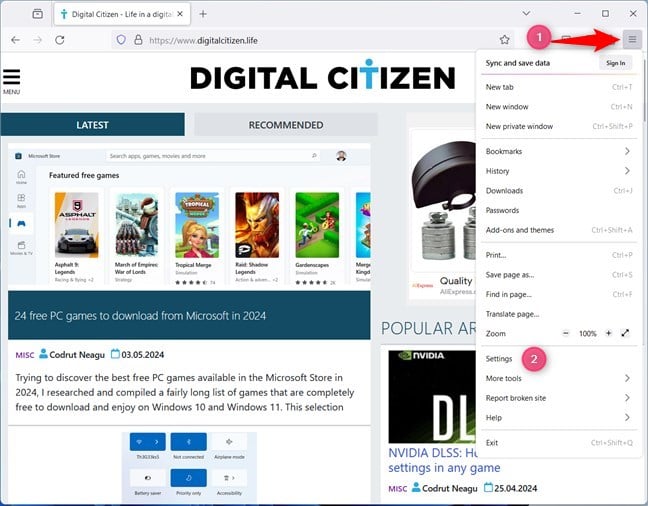Open the list all tabs dropdown

coord(526,14)
